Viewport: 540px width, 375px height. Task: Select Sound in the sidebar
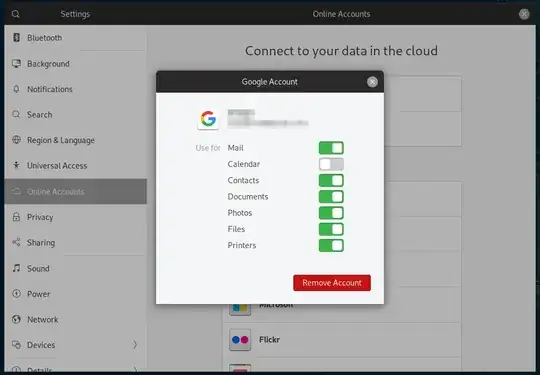[x=76, y=268]
